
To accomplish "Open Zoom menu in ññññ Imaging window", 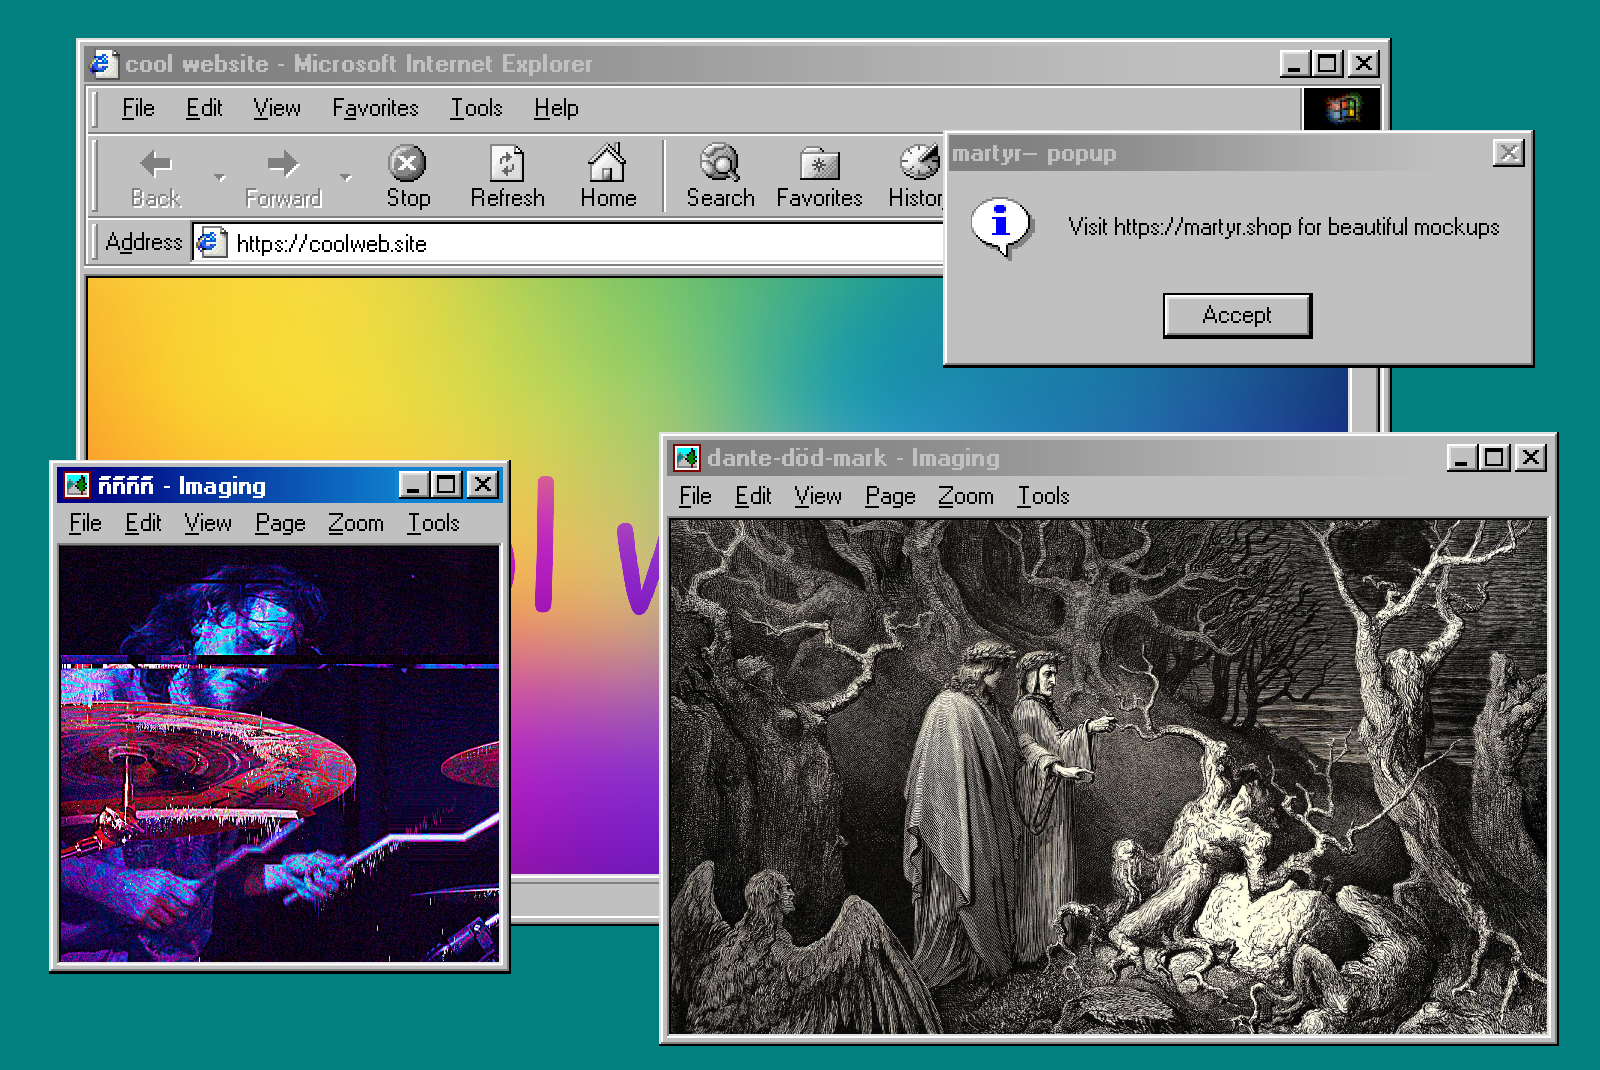I will click(x=355, y=523).
